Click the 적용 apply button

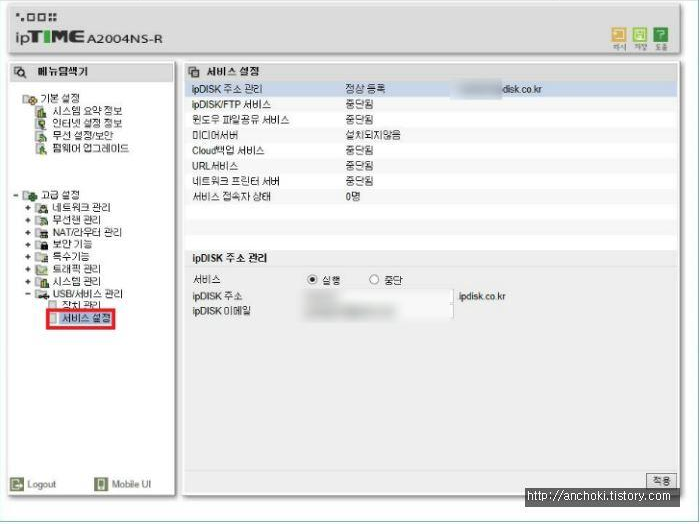coord(662,481)
